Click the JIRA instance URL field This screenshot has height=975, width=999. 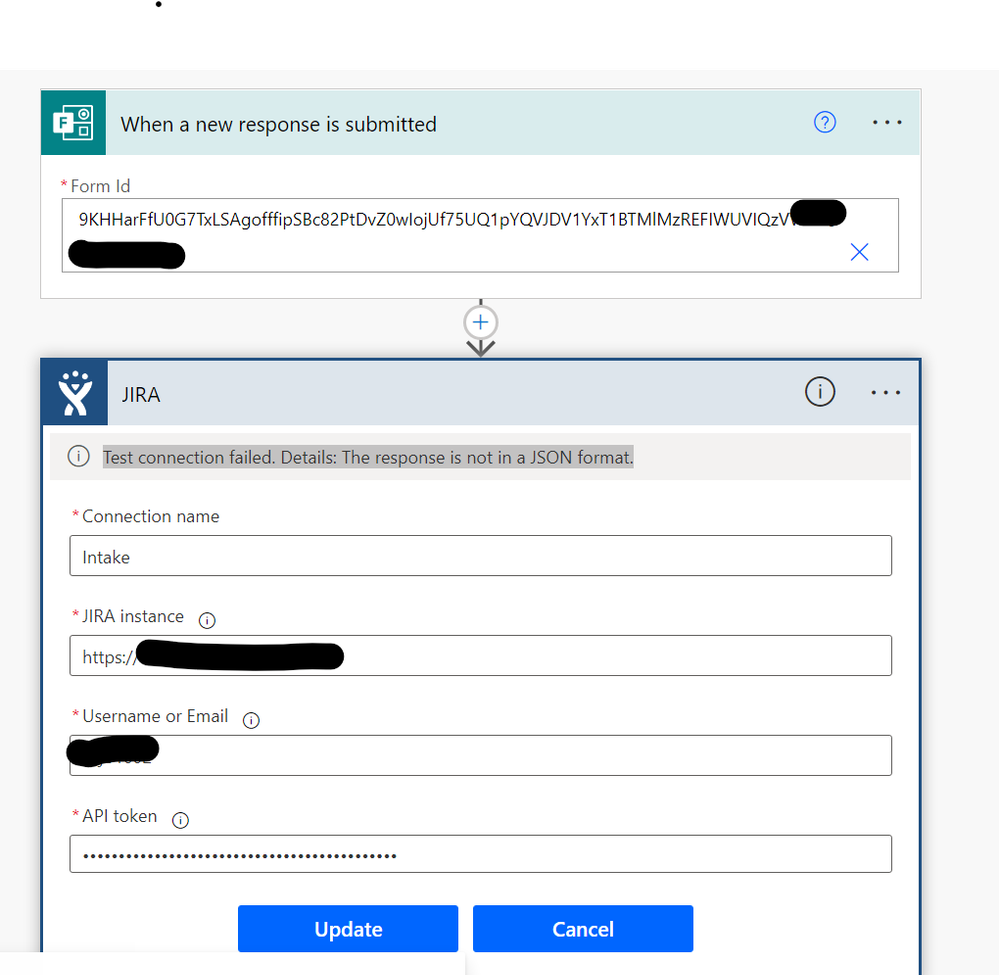pyautogui.click(x=480, y=655)
